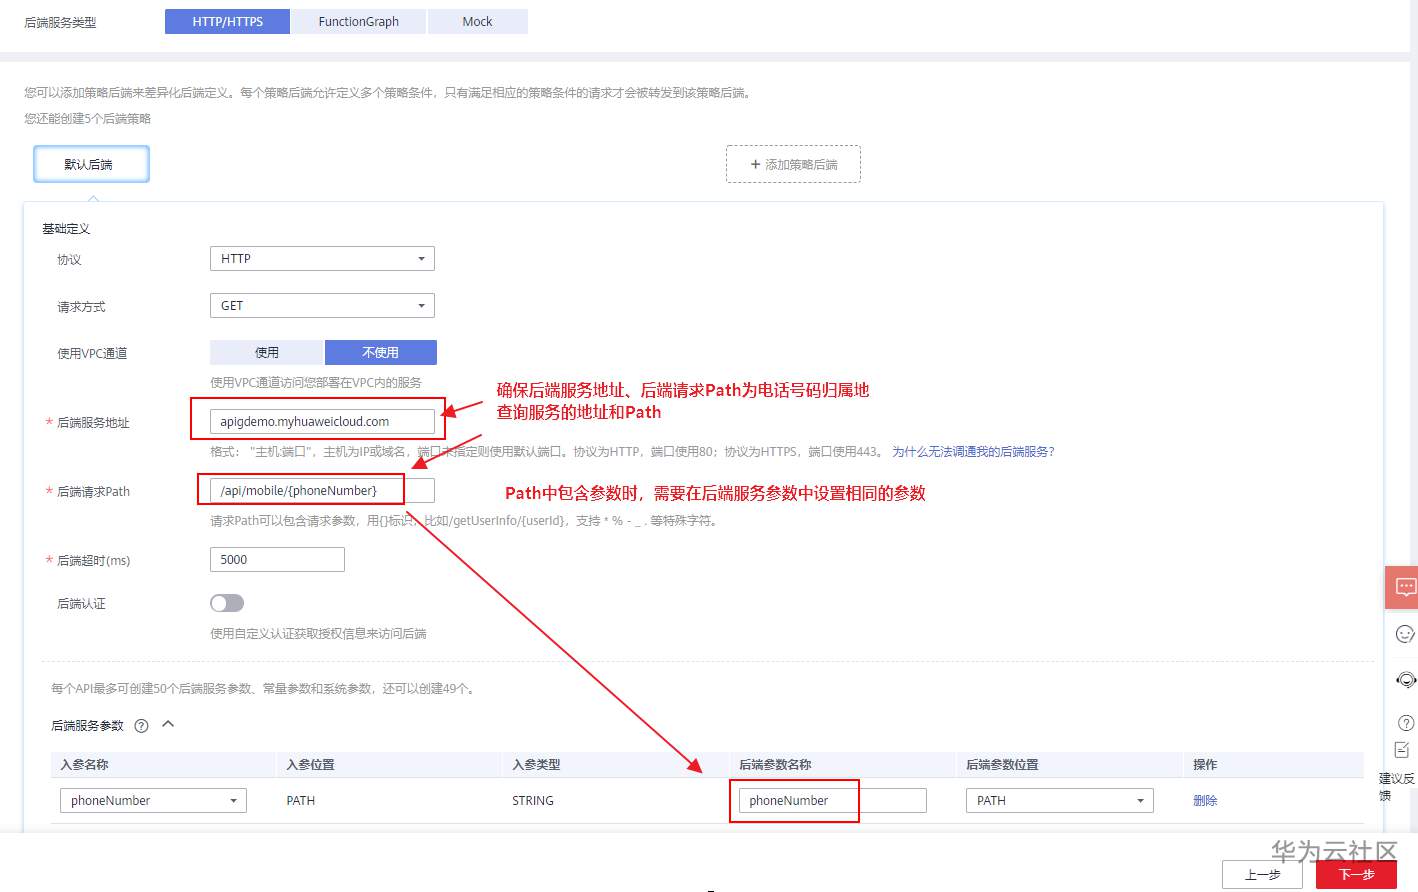Image resolution: width=1418 pixels, height=892 pixels.
Task: Switch to the FunctionGraph backend type tab
Action: tap(358, 21)
